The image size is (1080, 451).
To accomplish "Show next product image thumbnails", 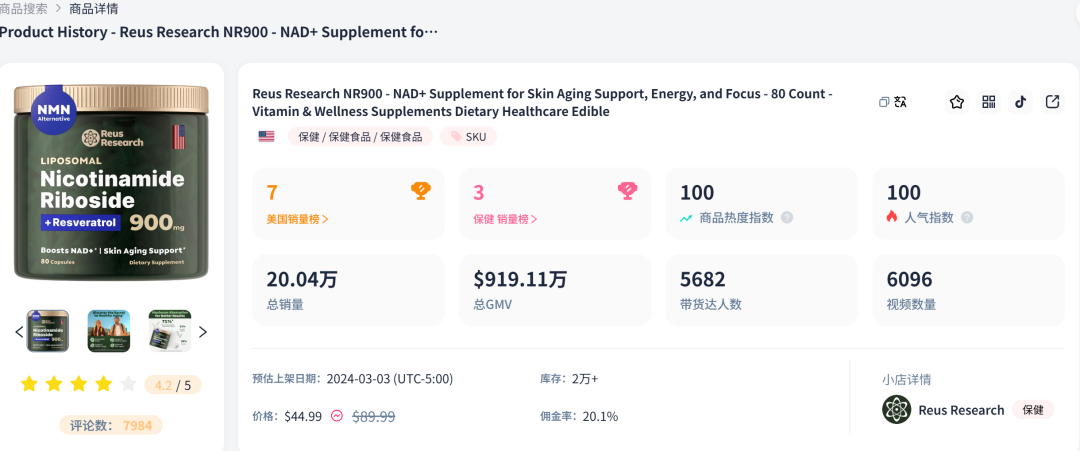I will pos(203,332).
